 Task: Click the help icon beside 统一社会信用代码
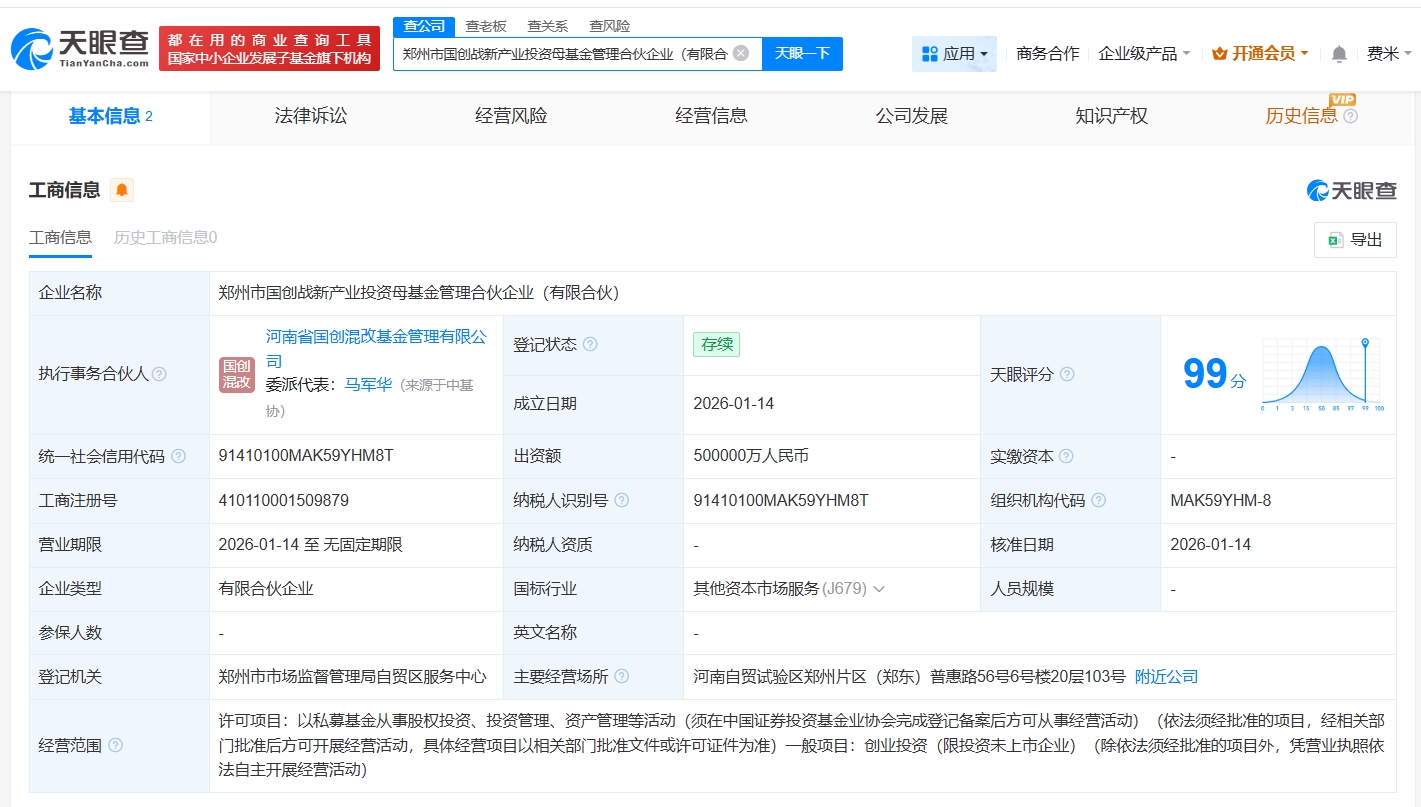(x=179, y=455)
